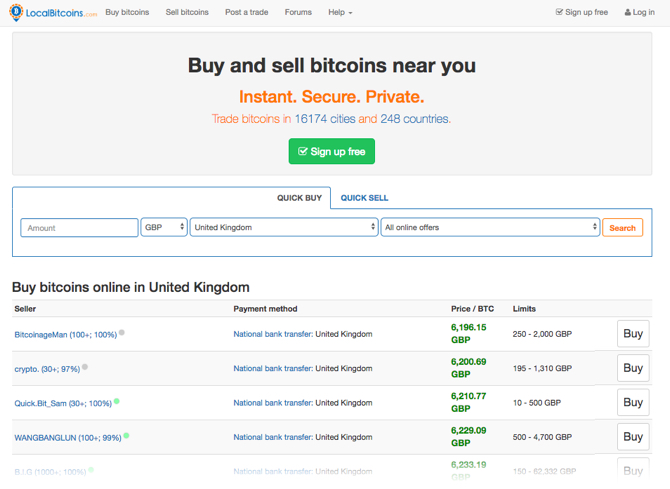This screenshot has height=489, width=670.
Task: Open seller BitcoinageMan profile
Action: coord(66,335)
